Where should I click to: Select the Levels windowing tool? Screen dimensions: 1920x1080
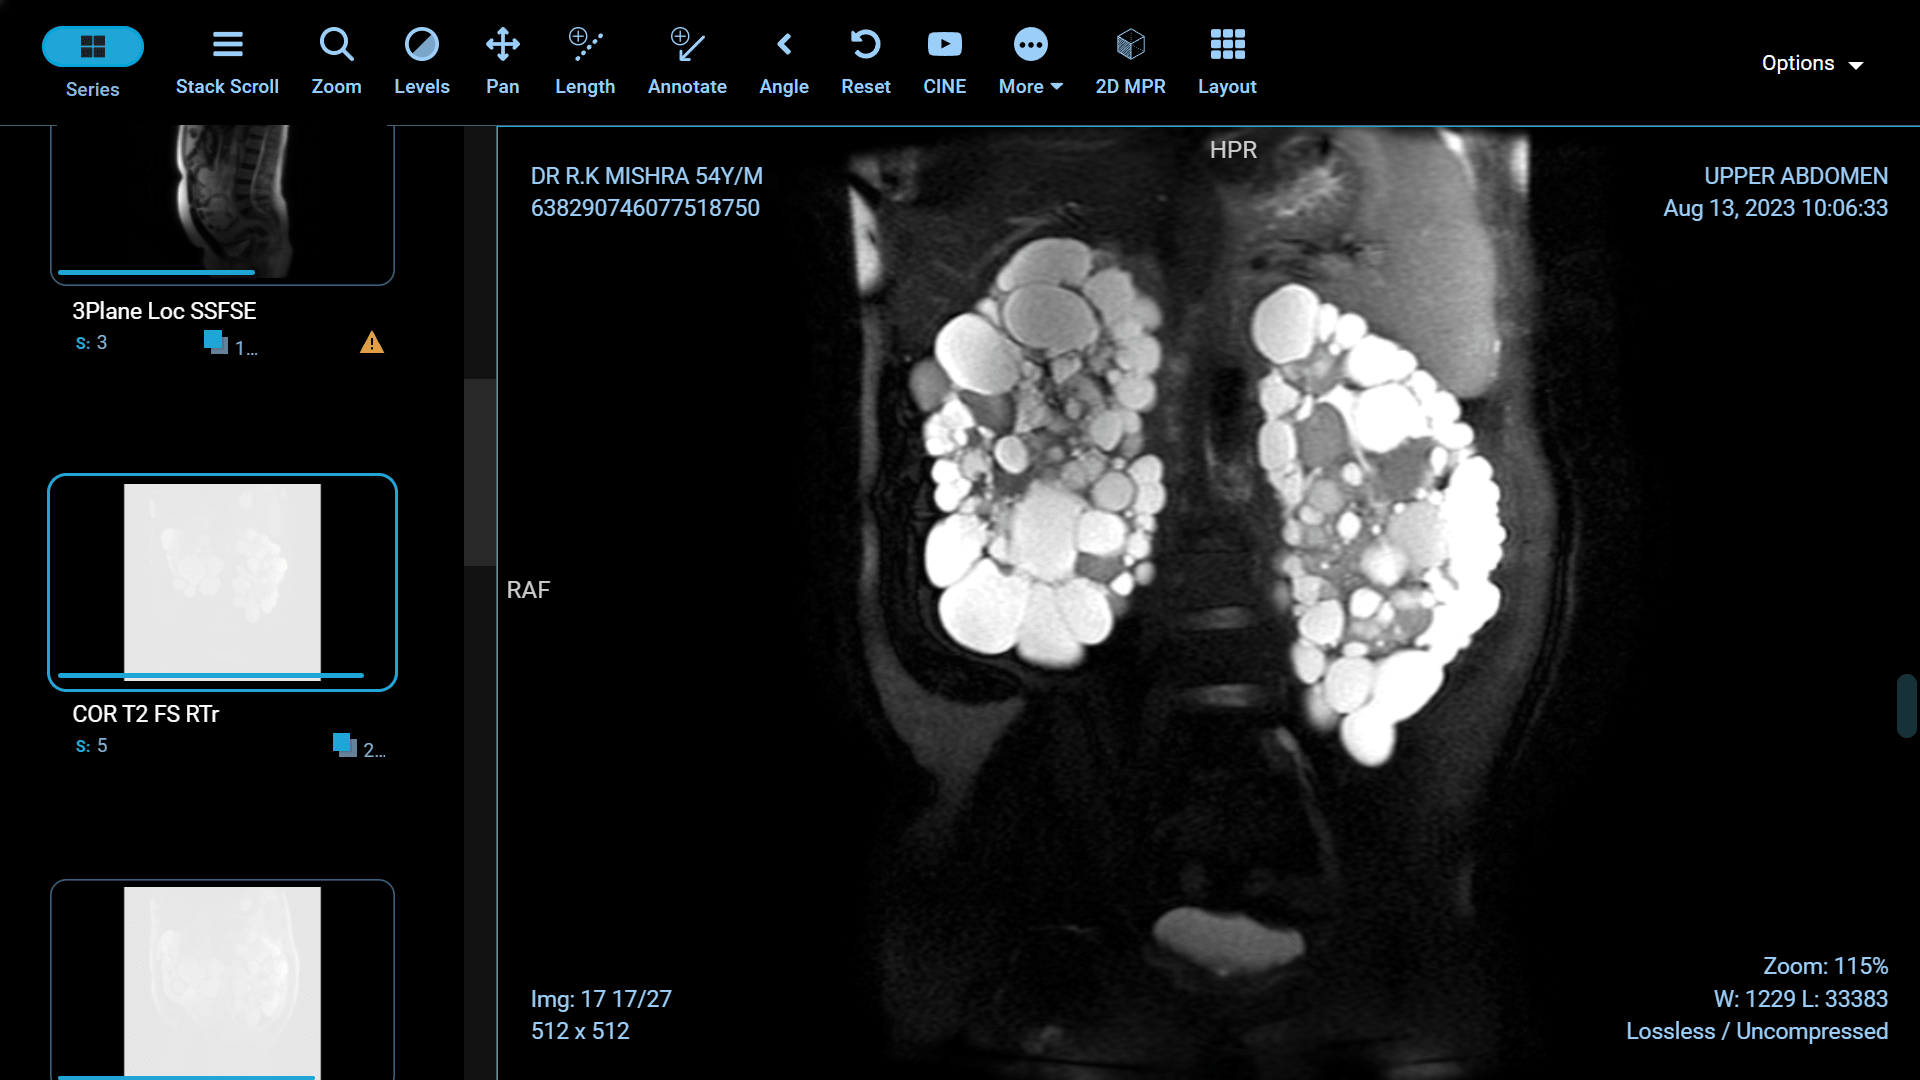[421, 60]
